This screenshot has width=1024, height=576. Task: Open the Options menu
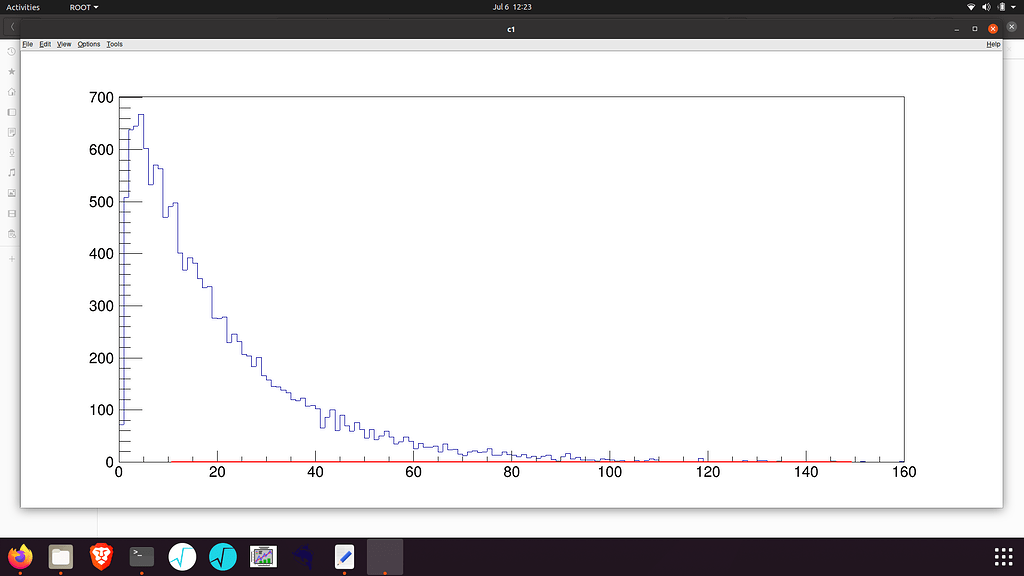tap(88, 44)
